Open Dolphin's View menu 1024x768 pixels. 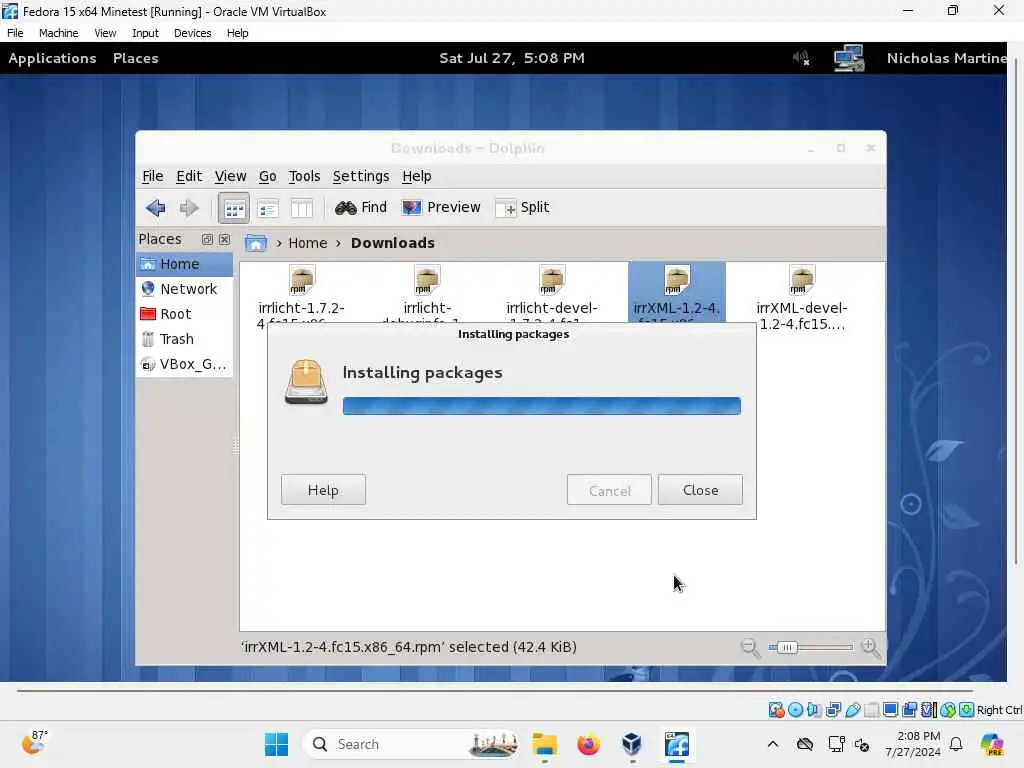pos(231,176)
